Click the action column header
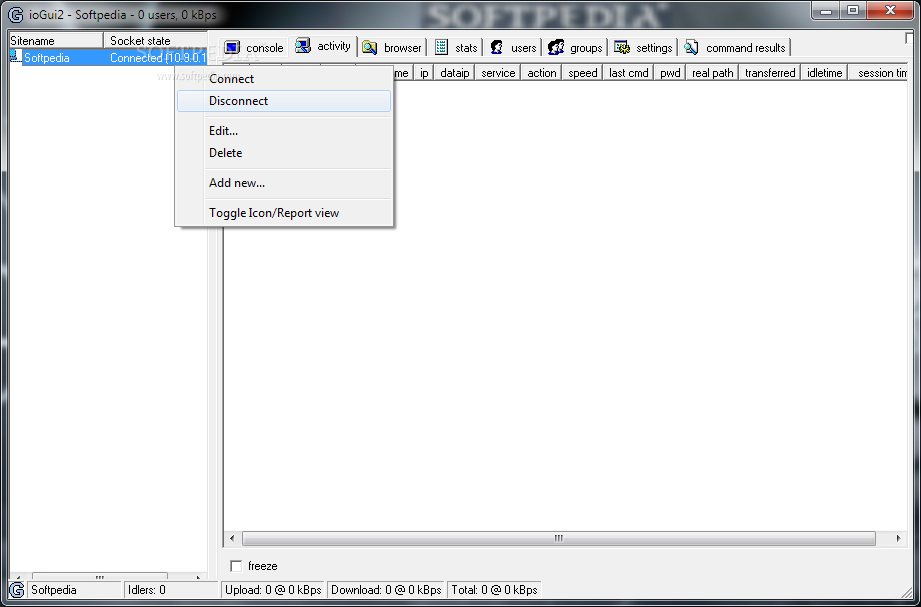Viewport: 921px width, 607px height. (542, 73)
